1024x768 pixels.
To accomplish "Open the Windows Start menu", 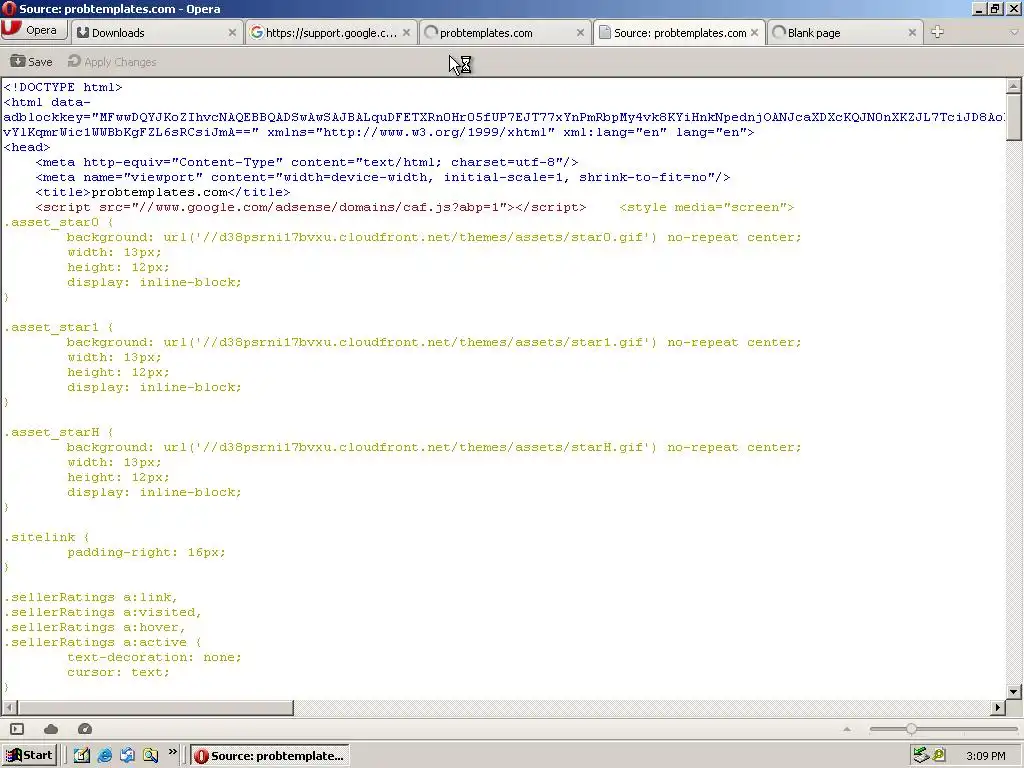I will (x=29, y=756).
